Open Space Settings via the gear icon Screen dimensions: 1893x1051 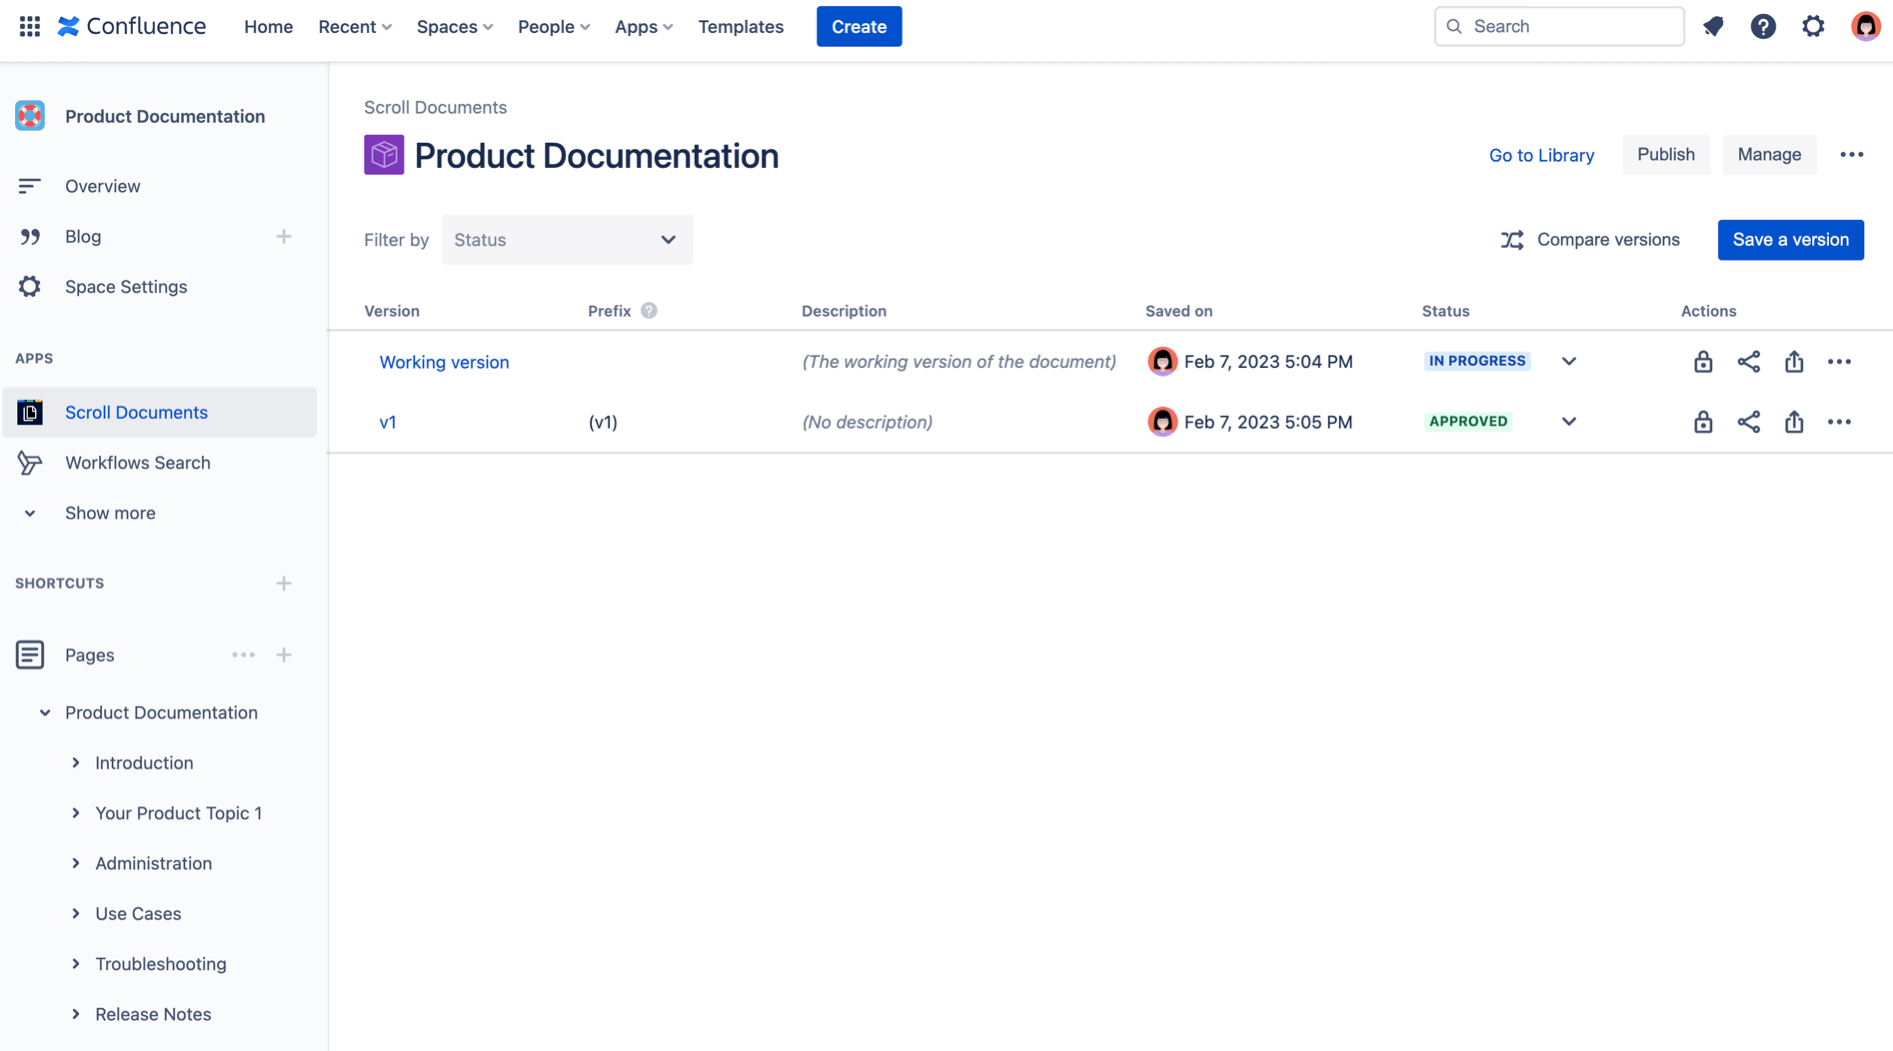pos(30,286)
